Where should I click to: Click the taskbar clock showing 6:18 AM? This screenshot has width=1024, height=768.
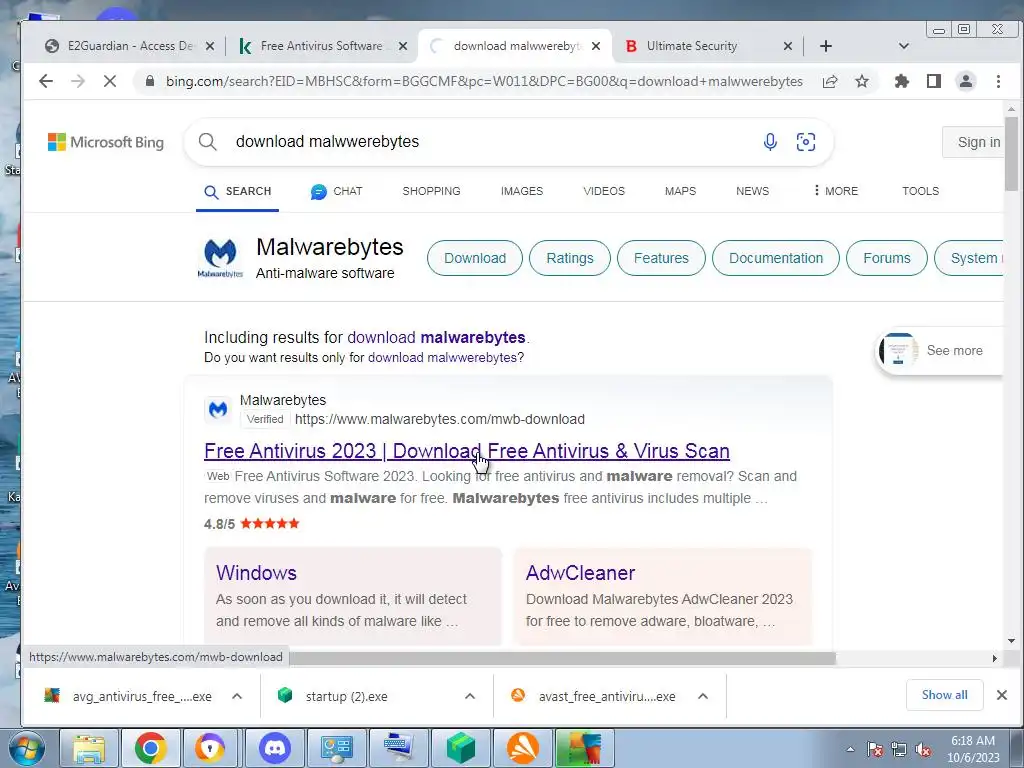tap(973, 748)
